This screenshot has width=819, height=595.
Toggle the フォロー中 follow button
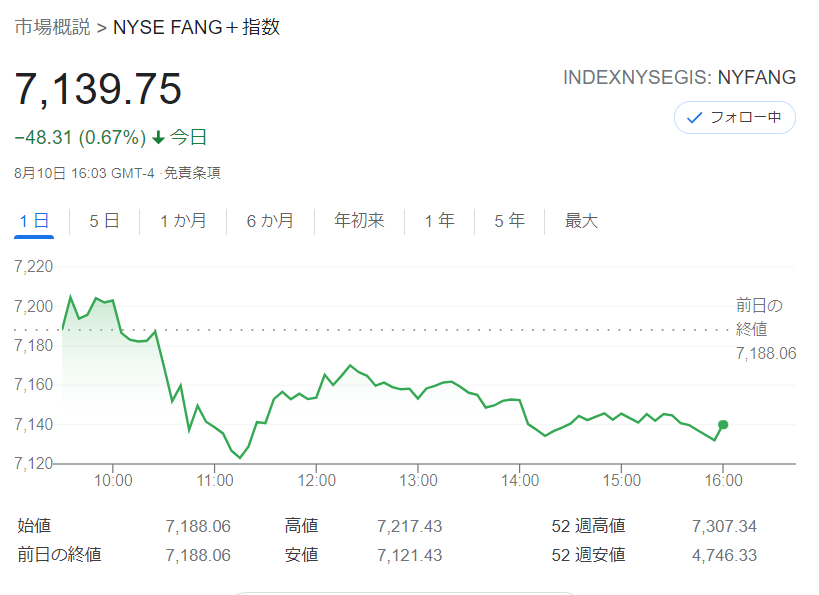[734, 118]
